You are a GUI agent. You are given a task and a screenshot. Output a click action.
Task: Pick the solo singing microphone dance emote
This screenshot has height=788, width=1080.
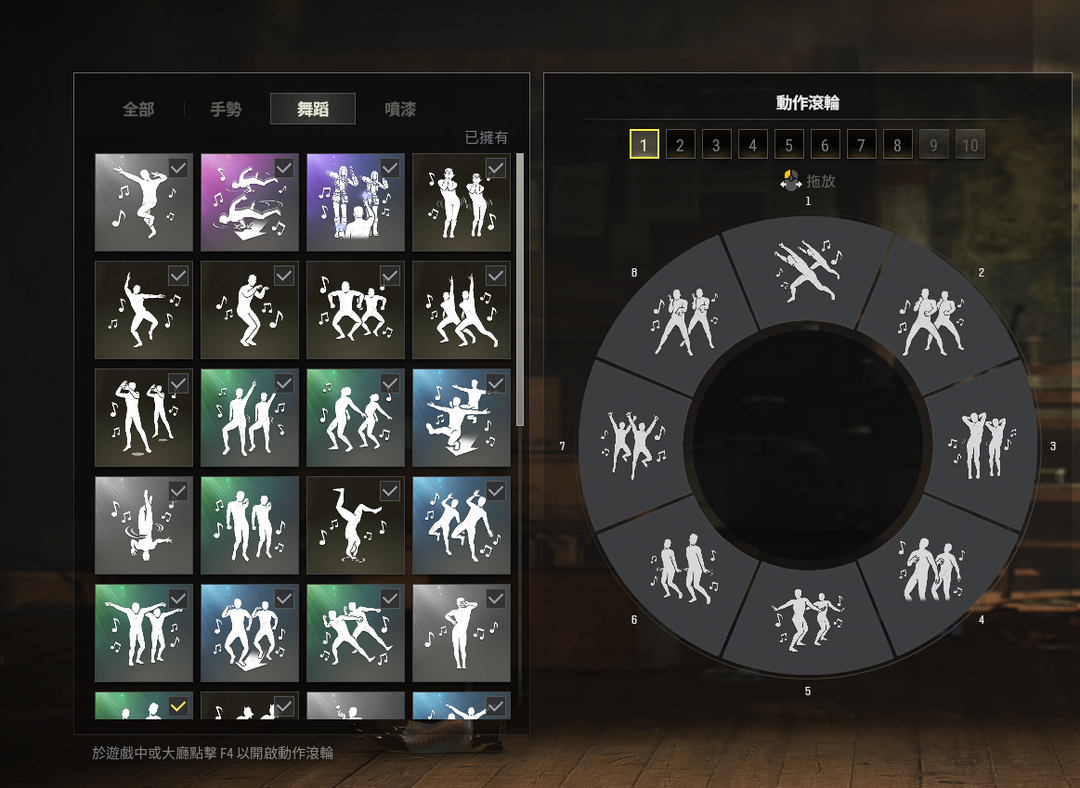249,309
